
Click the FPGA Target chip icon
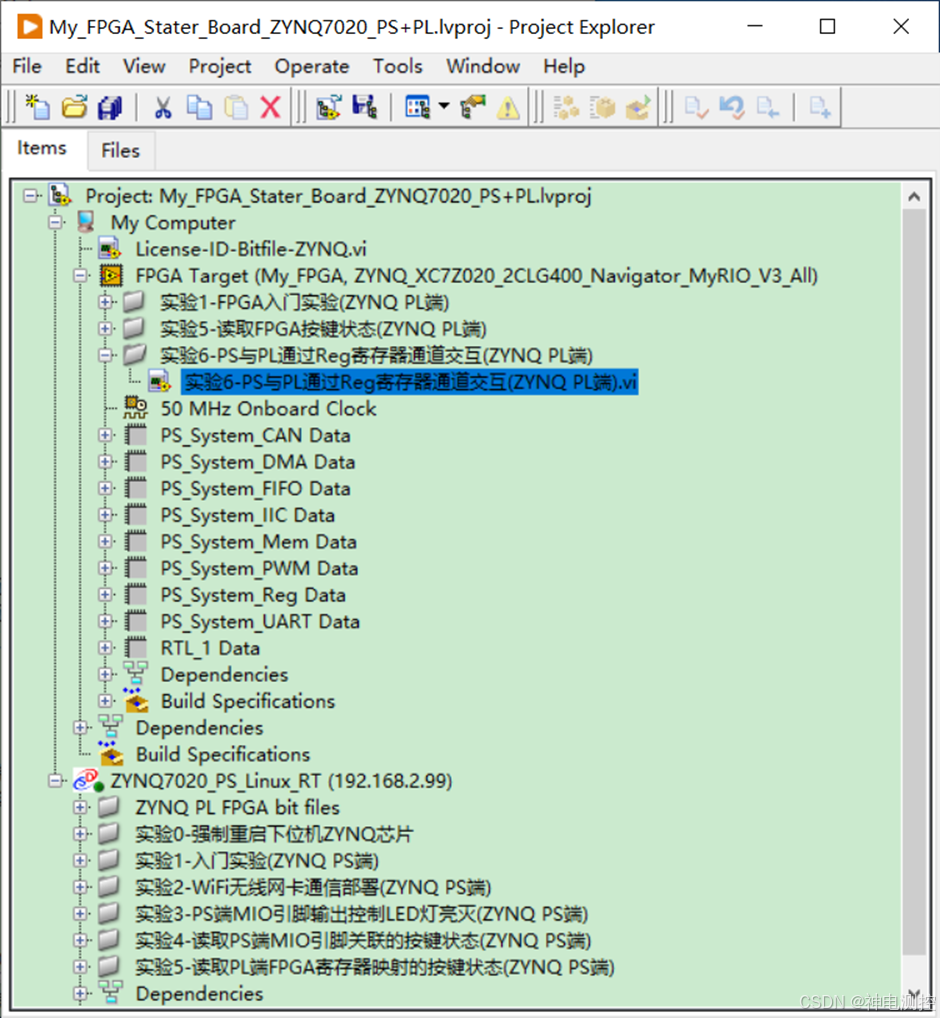[x=111, y=275]
